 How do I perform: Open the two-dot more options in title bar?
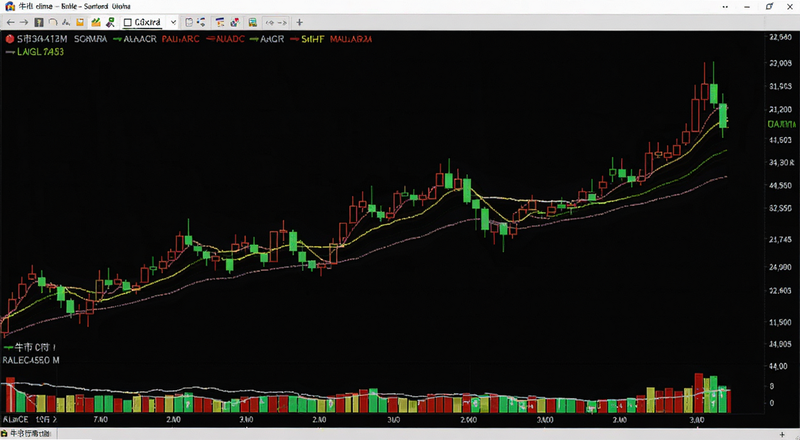(x=725, y=7)
